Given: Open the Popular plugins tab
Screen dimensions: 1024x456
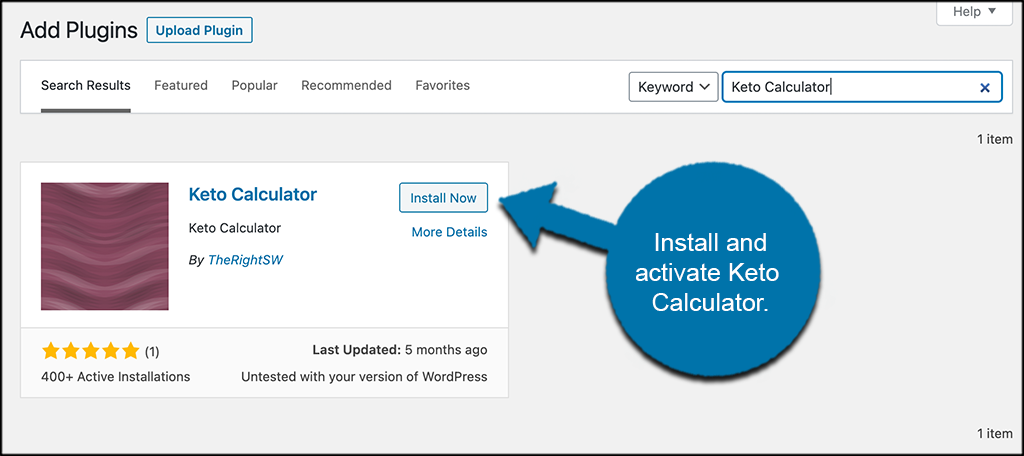Looking at the screenshot, I should (x=255, y=86).
